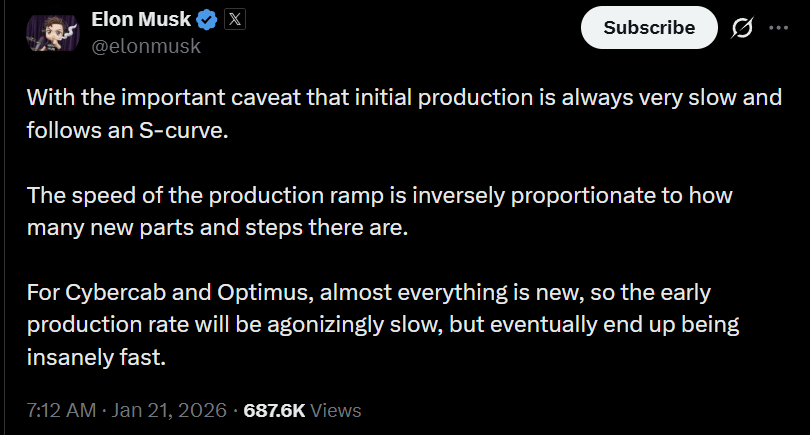
Task: Open the three-dot More options menu
Action: tap(778, 28)
